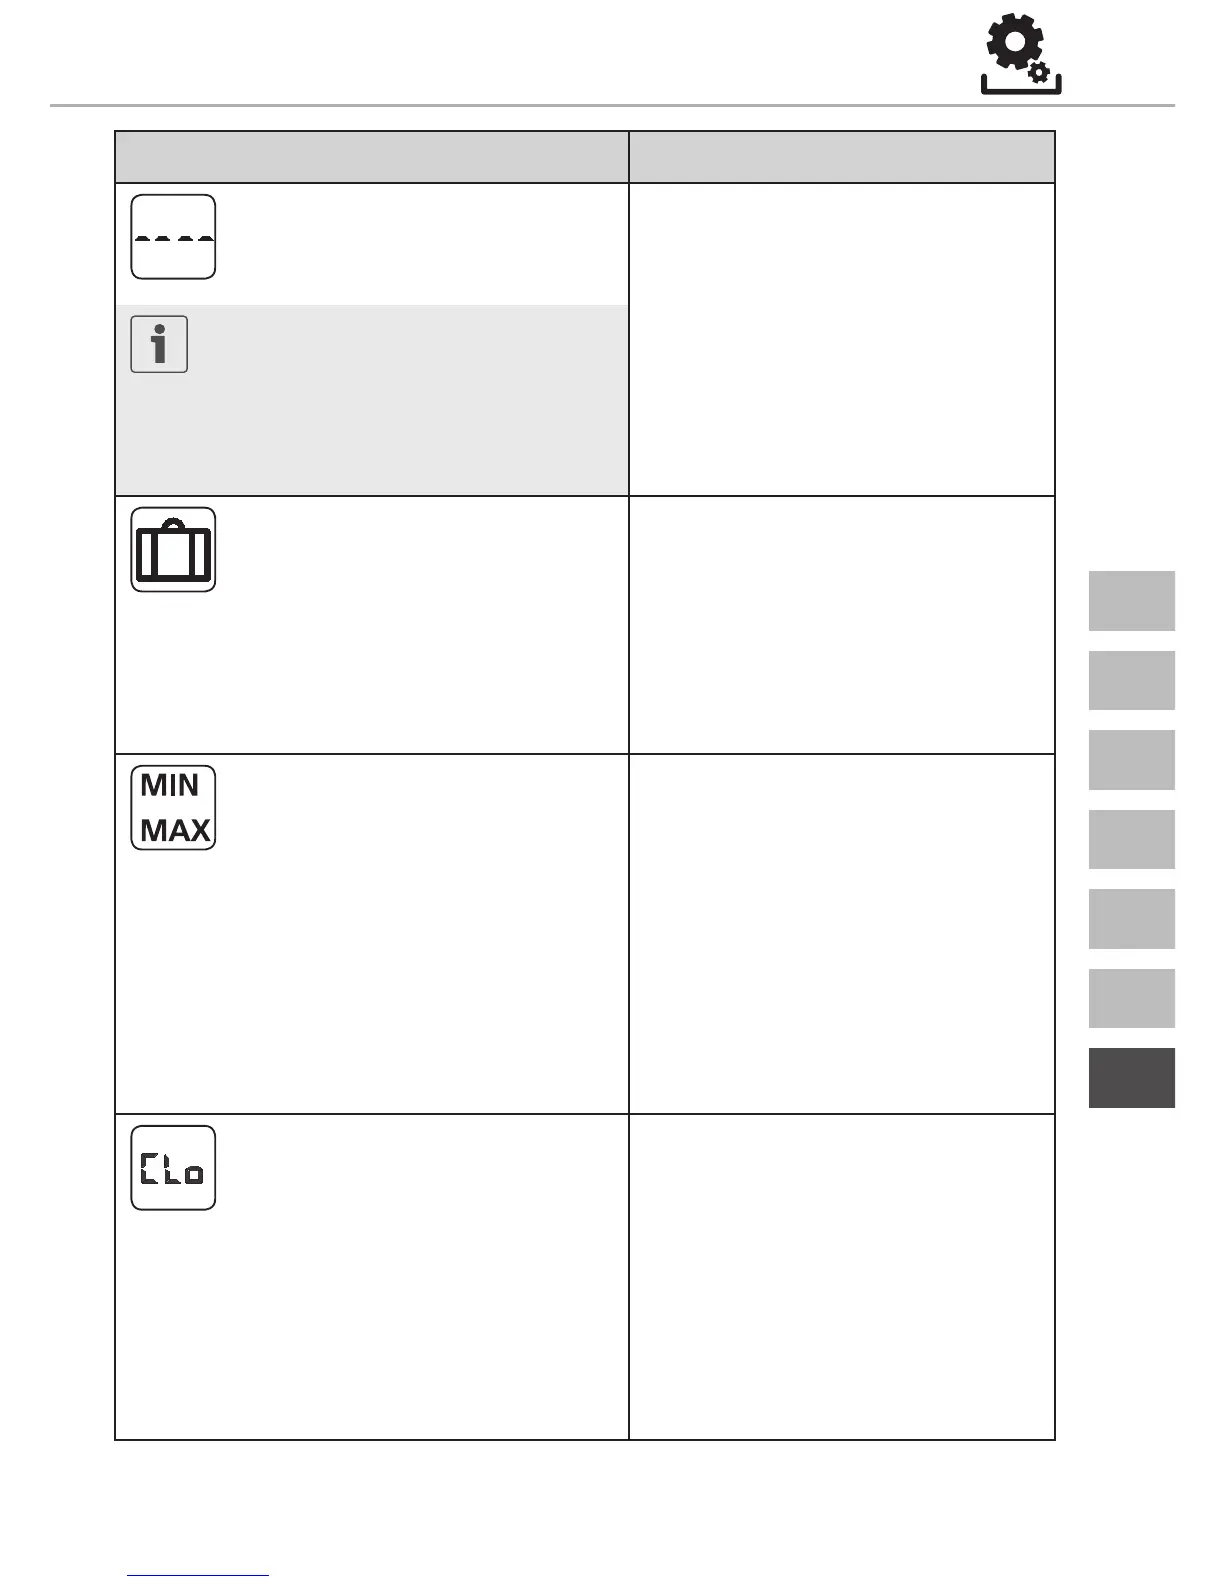
Task: Click the information 'i' icon
Action: (159, 344)
